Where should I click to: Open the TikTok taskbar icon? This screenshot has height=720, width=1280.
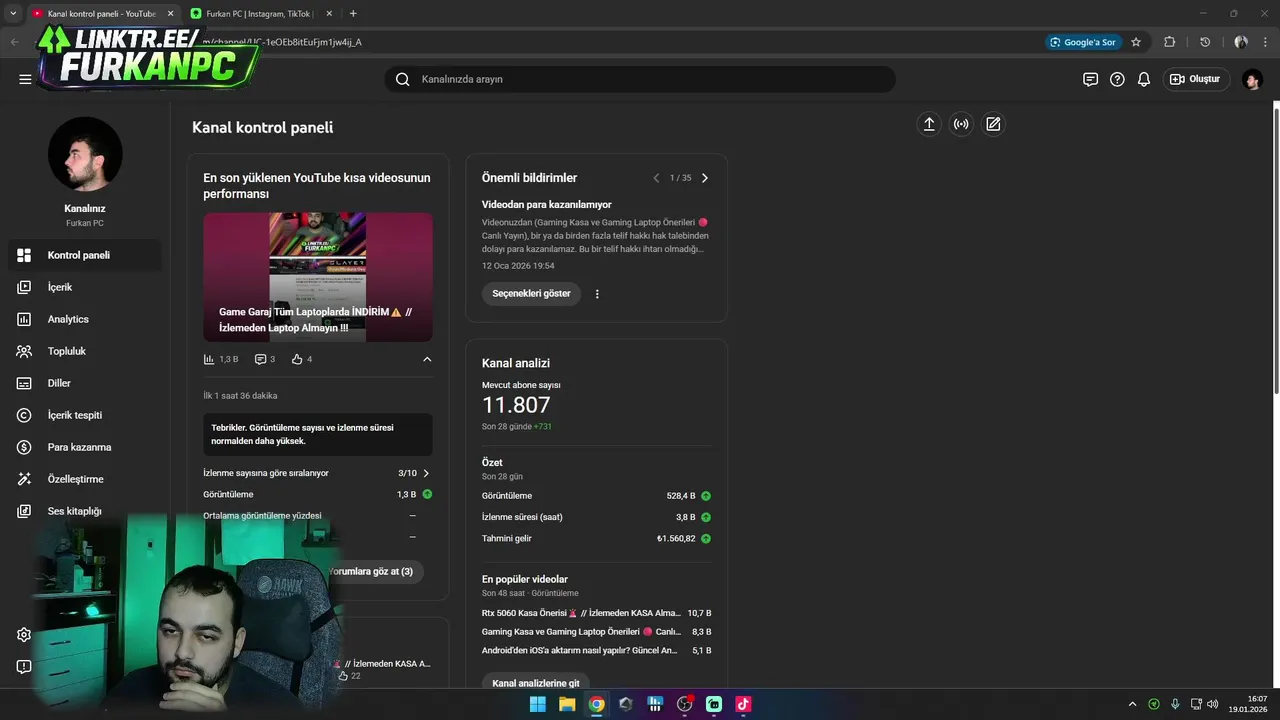pyautogui.click(x=743, y=704)
